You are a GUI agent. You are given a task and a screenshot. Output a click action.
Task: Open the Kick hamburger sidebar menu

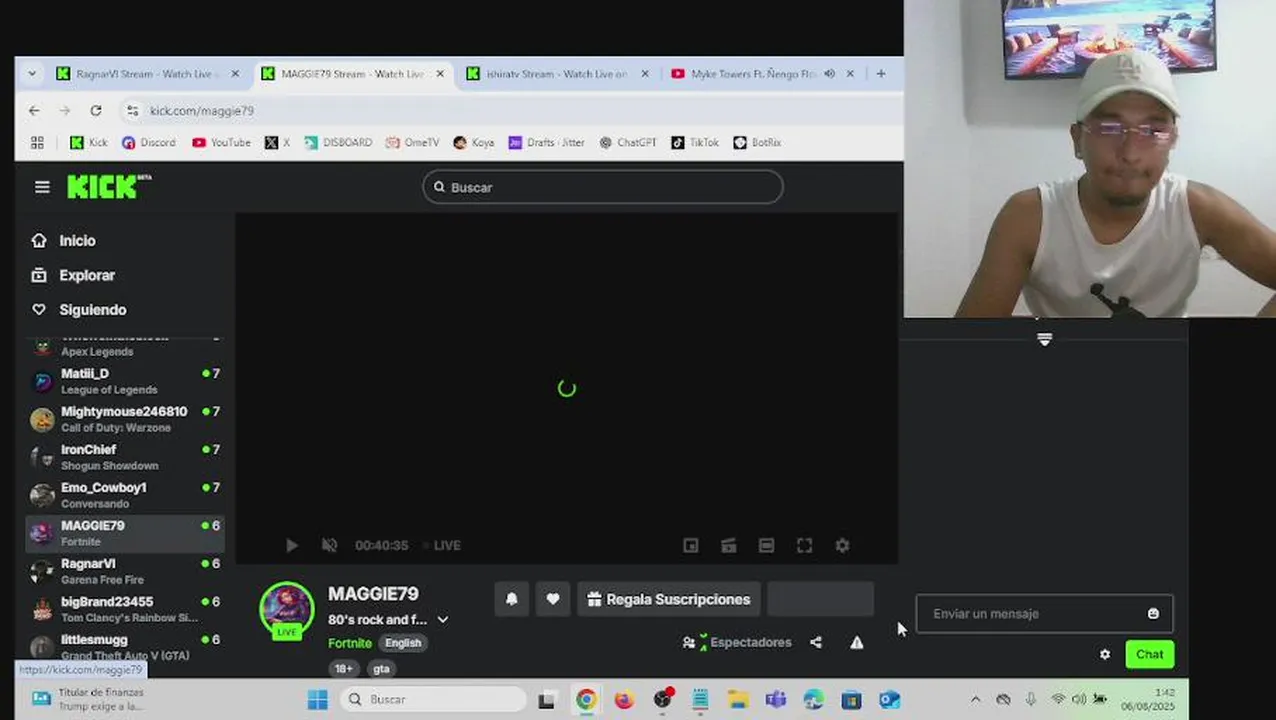(42, 187)
